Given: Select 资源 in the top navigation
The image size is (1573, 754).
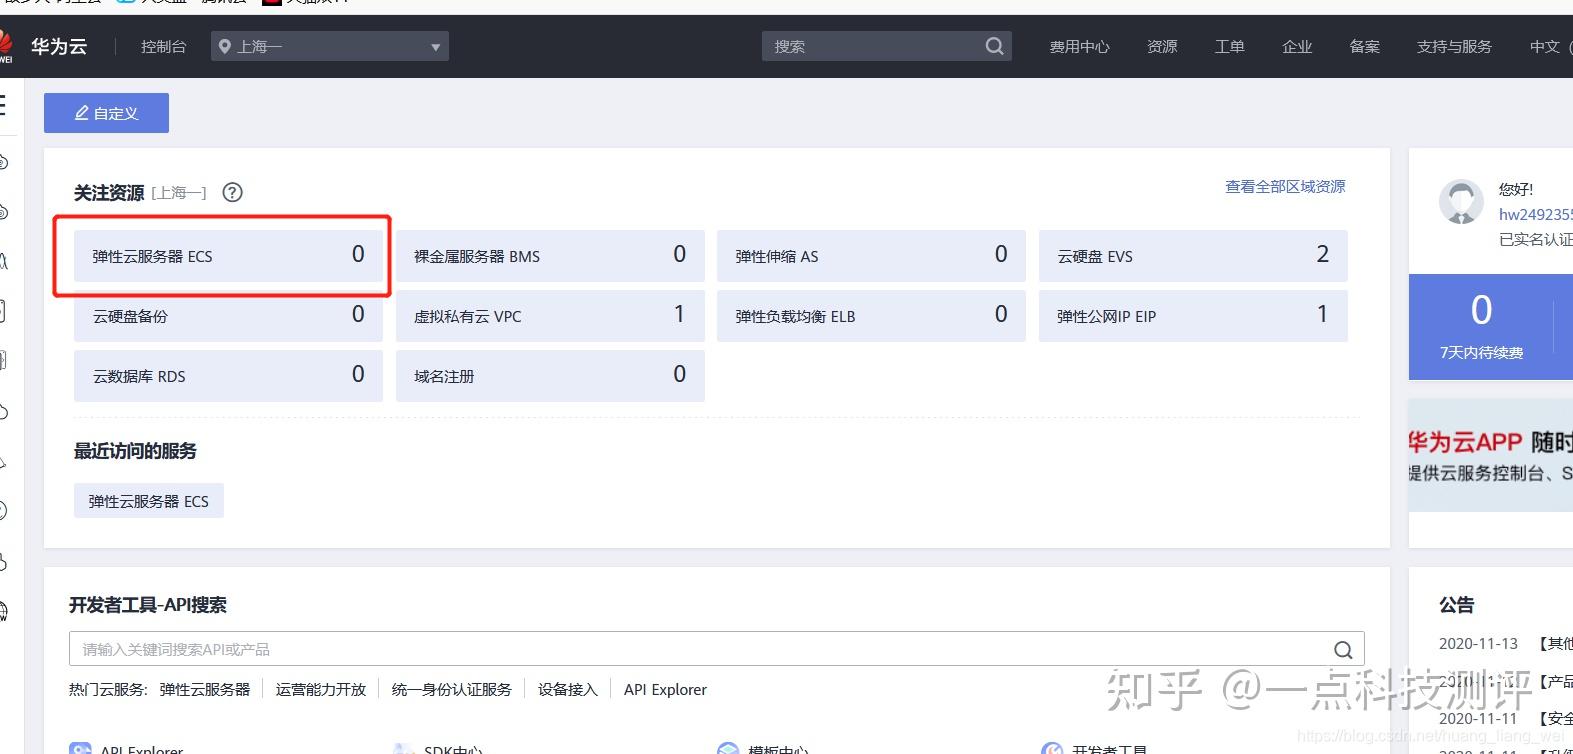Looking at the screenshot, I should click(x=1162, y=46).
